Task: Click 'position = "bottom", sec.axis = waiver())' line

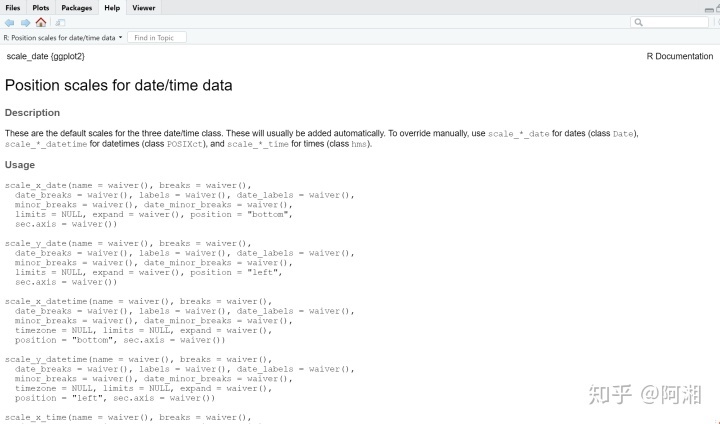Action: pos(120,340)
